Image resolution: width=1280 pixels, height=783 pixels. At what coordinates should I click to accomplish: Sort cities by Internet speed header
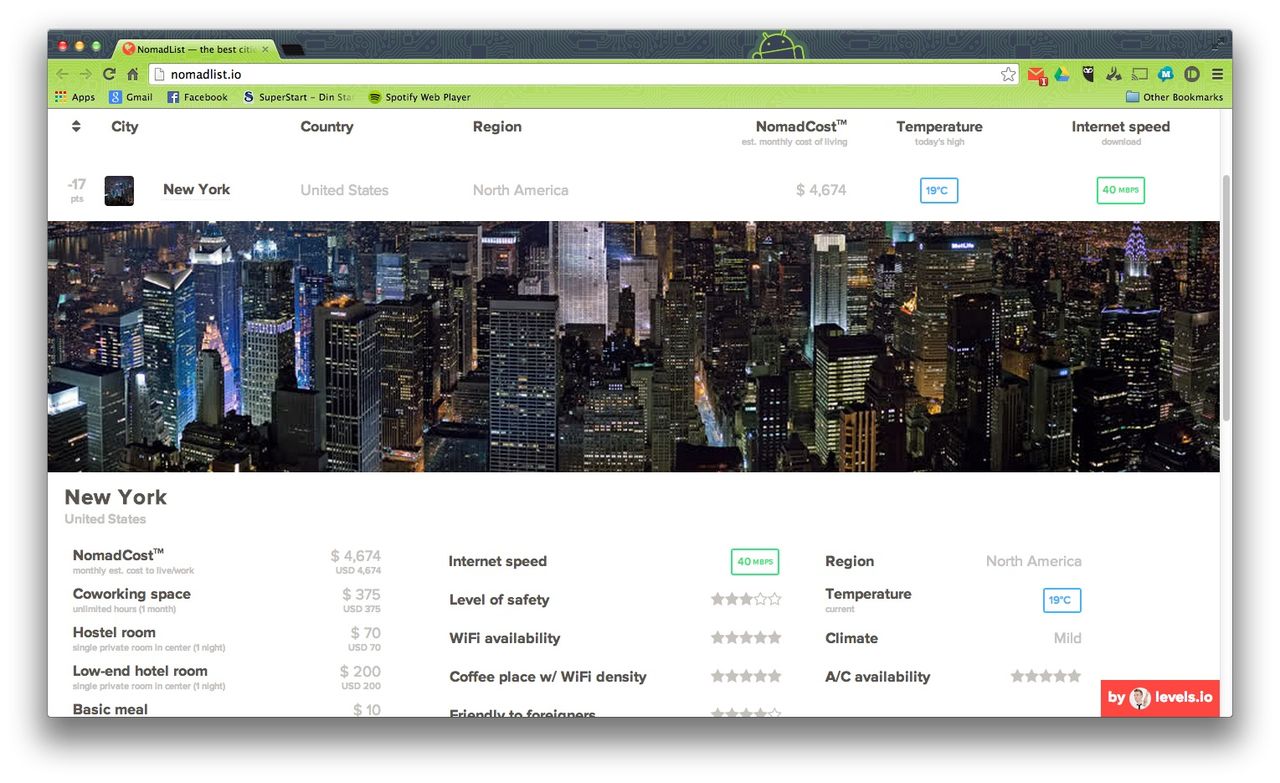pos(1120,126)
